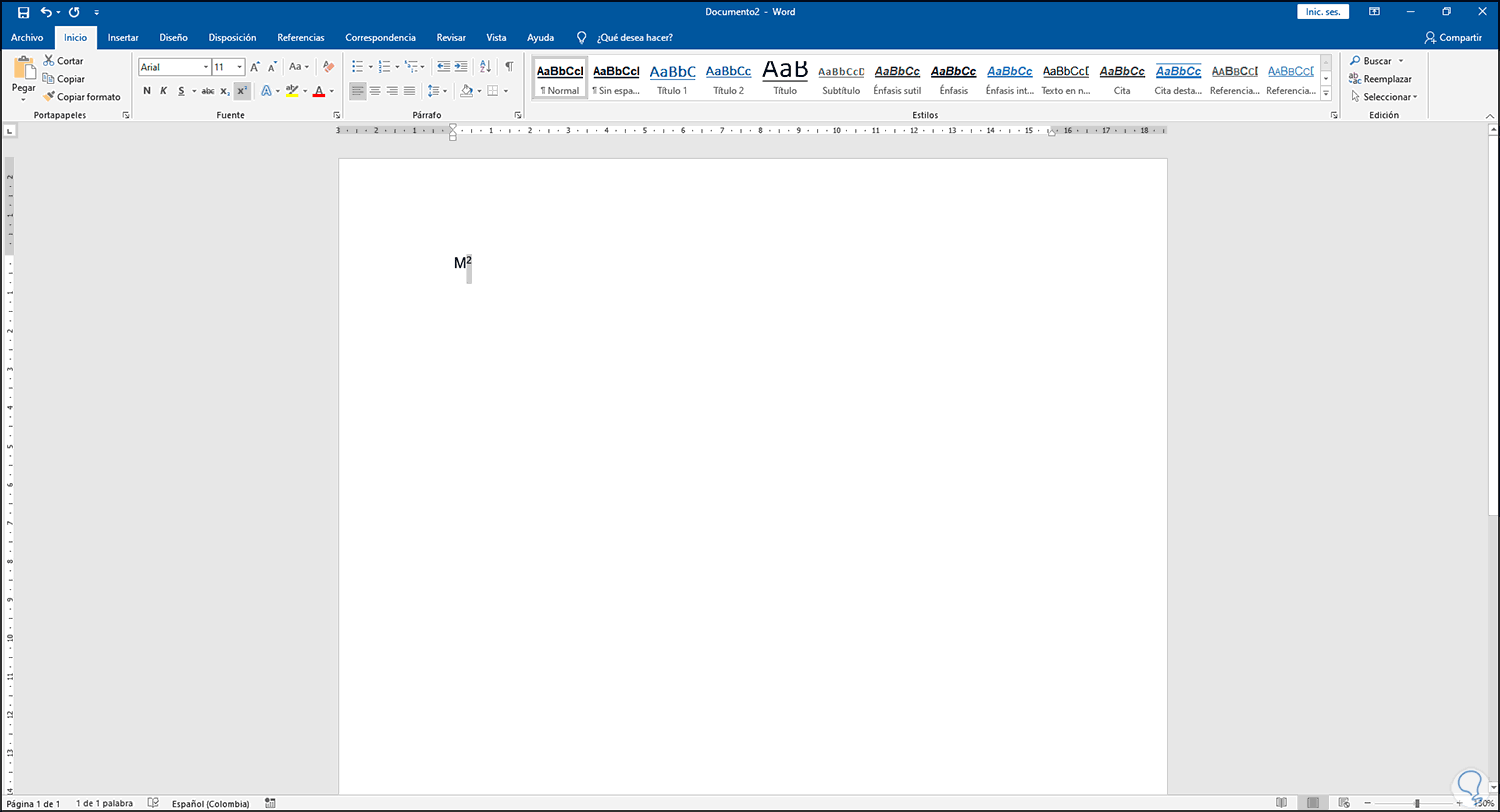
Task: Expand the font size 11 dropdown
Action: [x=238, y=67]
